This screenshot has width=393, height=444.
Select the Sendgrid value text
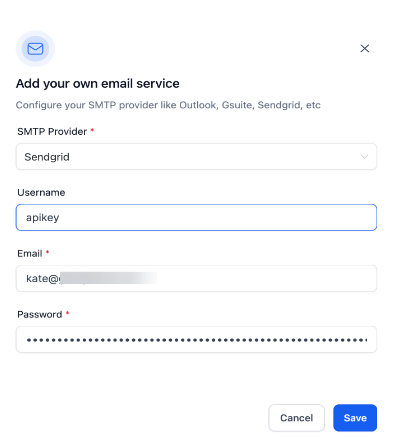pyautogui.click(x=47, y=157)
